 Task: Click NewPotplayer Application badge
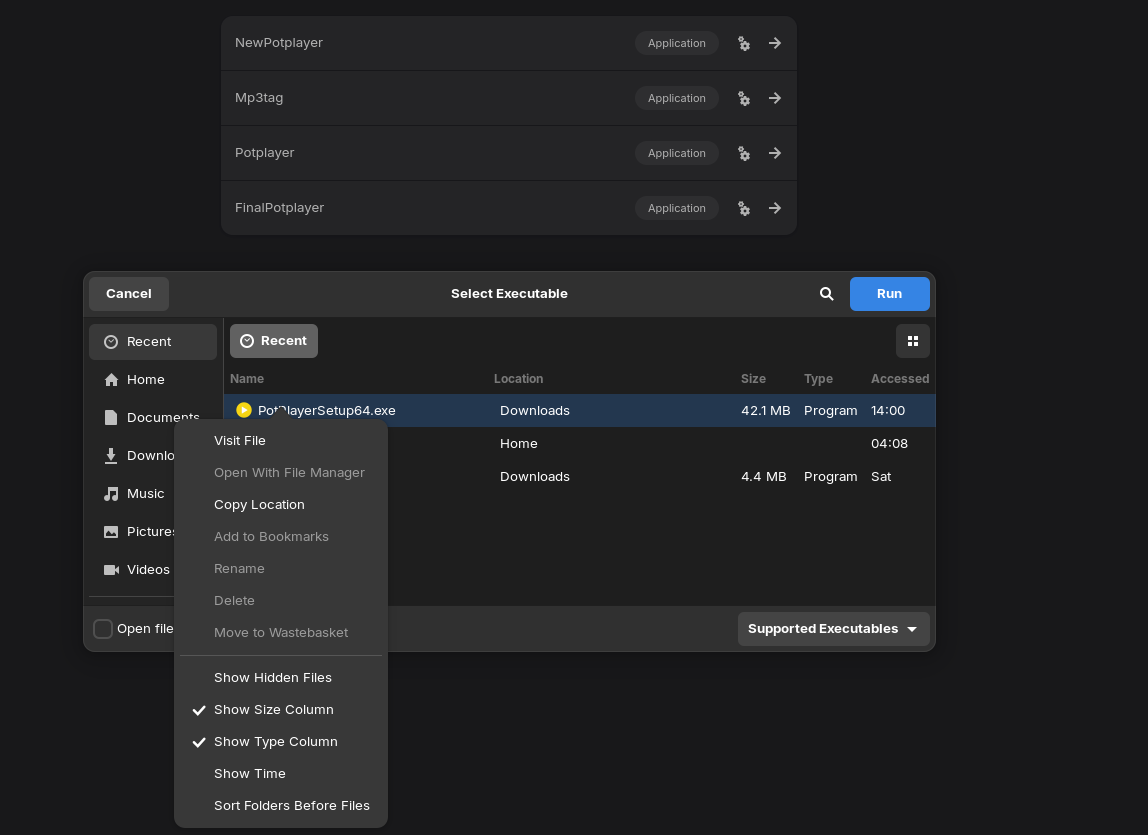[676, 43]
